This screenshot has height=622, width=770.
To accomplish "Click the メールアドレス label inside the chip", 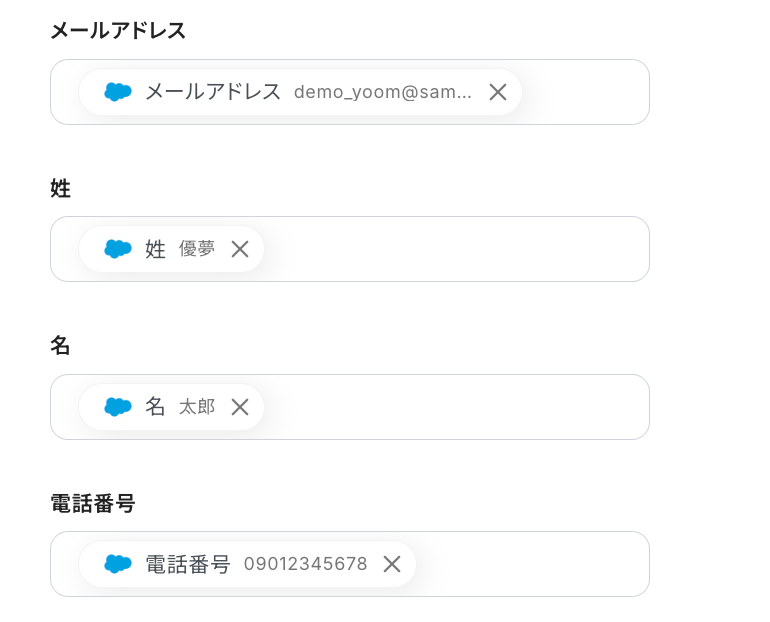I will pyautogui.click(x=213, y=92).
